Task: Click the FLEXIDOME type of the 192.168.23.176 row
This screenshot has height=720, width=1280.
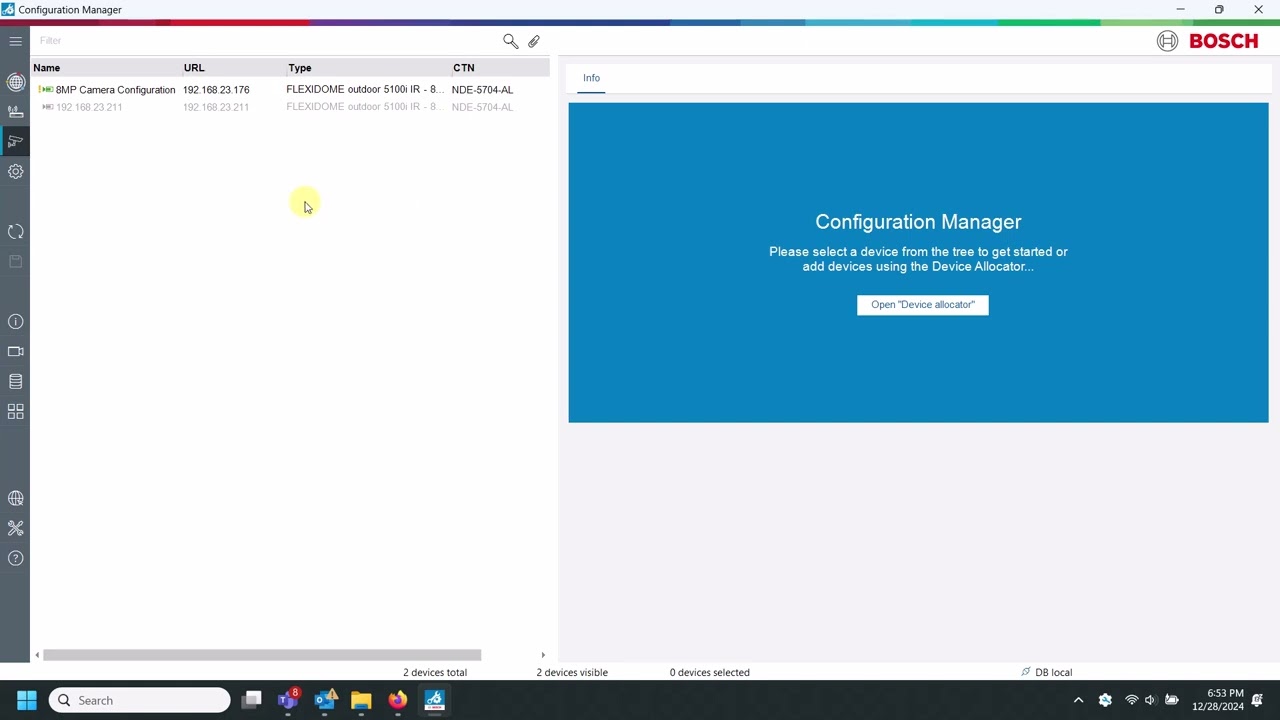Action: [365, 90]
